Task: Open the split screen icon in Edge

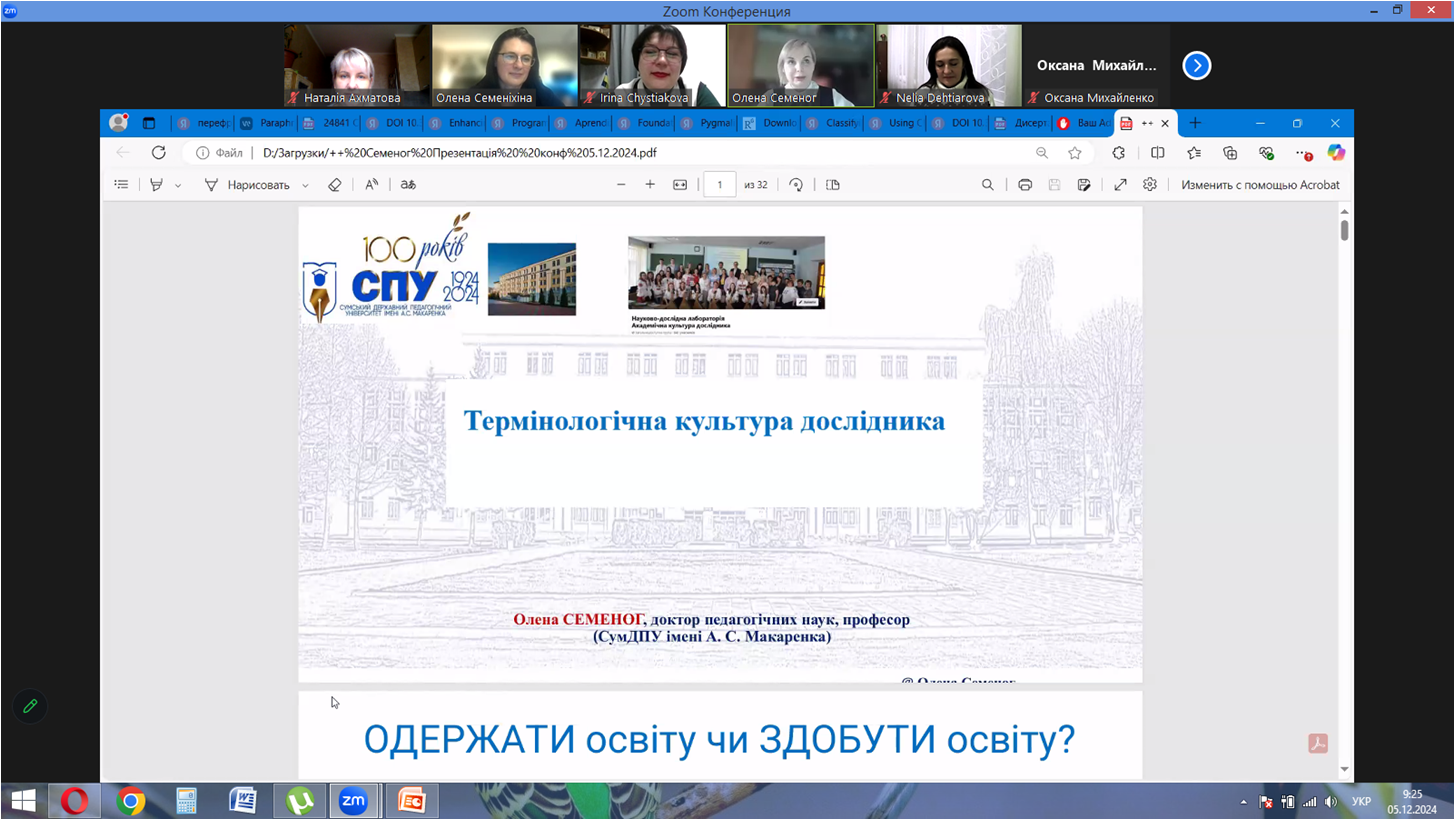Action: 1157,153
